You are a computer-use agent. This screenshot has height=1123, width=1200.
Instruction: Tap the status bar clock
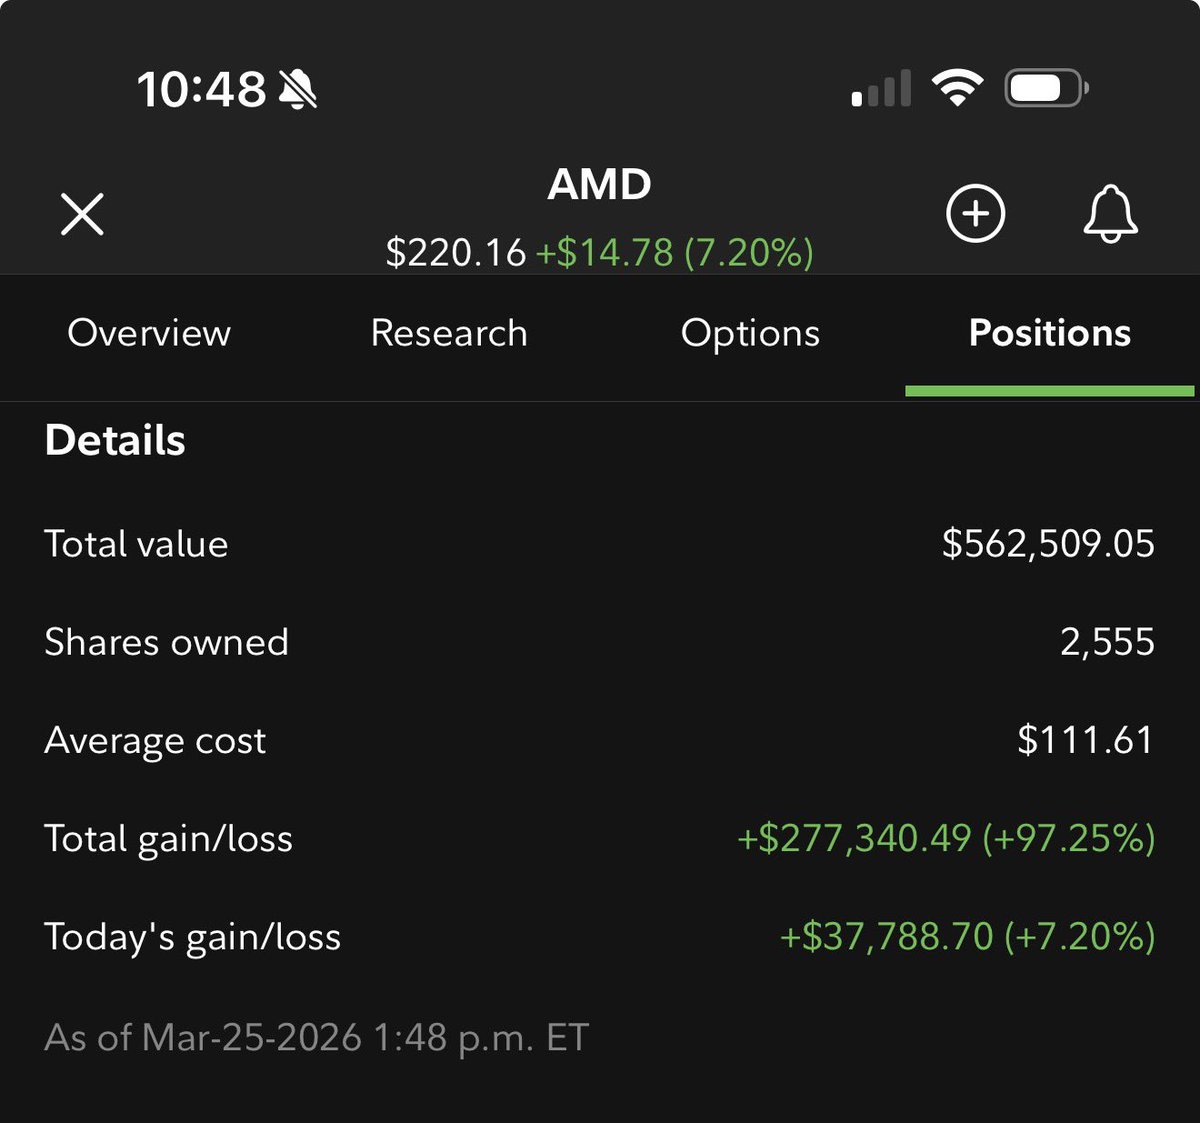pos(201,89)
